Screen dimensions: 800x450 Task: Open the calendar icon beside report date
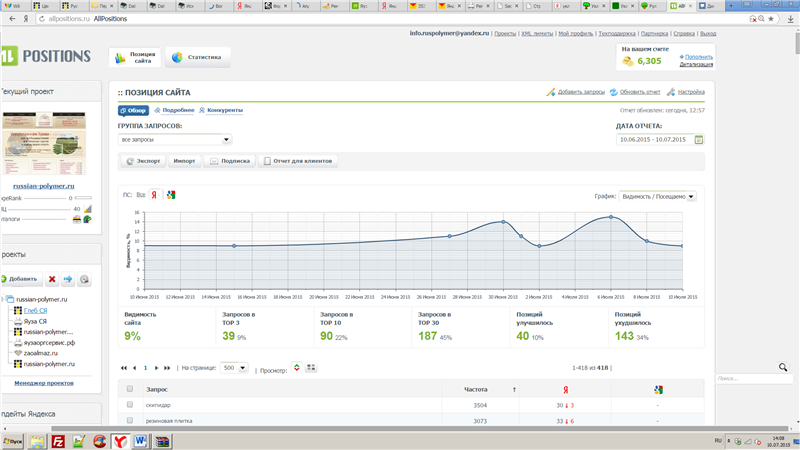click(x=699, y=139)
